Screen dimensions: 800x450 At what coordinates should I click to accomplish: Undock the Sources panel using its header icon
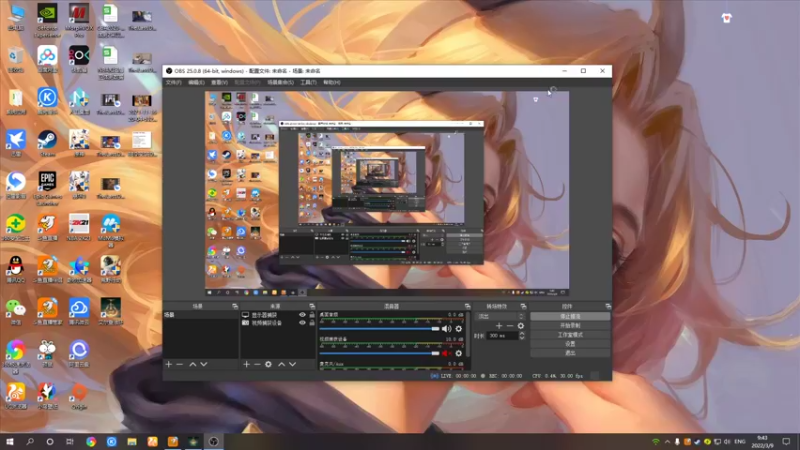coord(312,306)
